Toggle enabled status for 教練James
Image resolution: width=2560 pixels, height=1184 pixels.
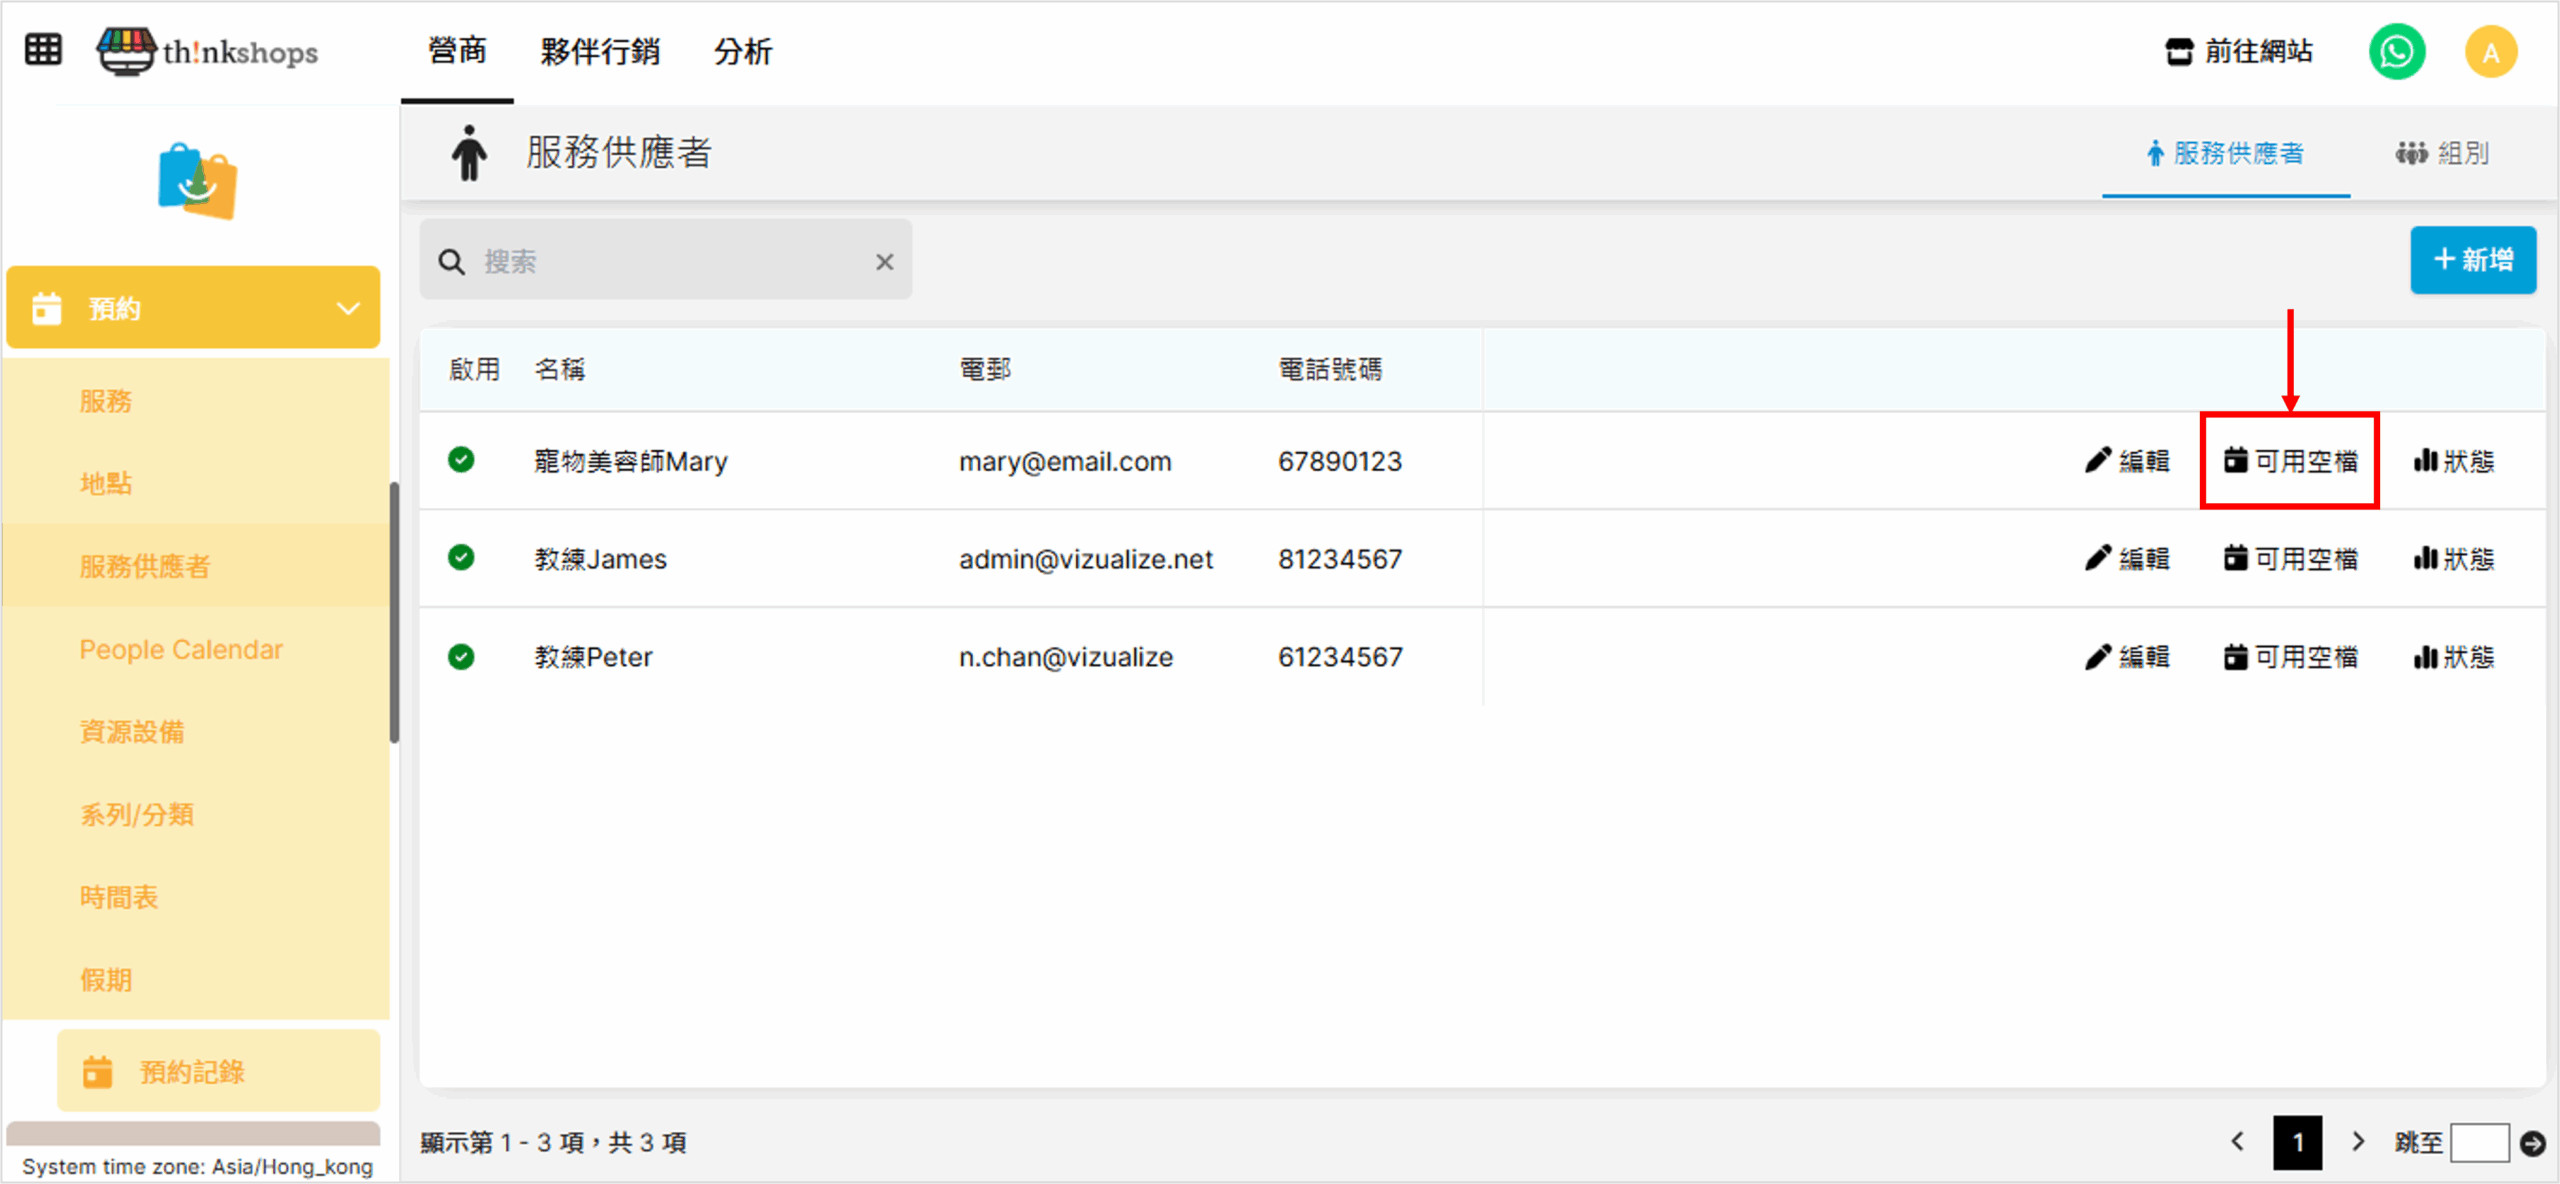coord(461,558)
